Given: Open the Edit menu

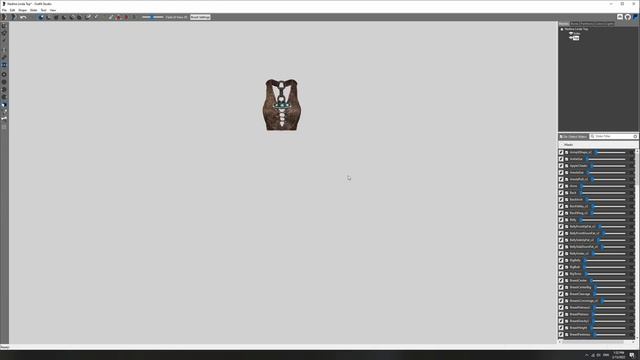Looking at the screenshot, I should coord(12,10).
